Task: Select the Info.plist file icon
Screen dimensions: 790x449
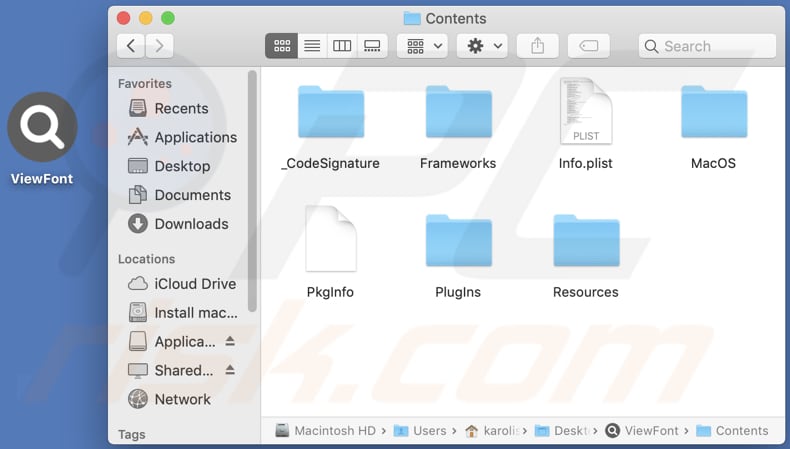Action: (586, 111)
